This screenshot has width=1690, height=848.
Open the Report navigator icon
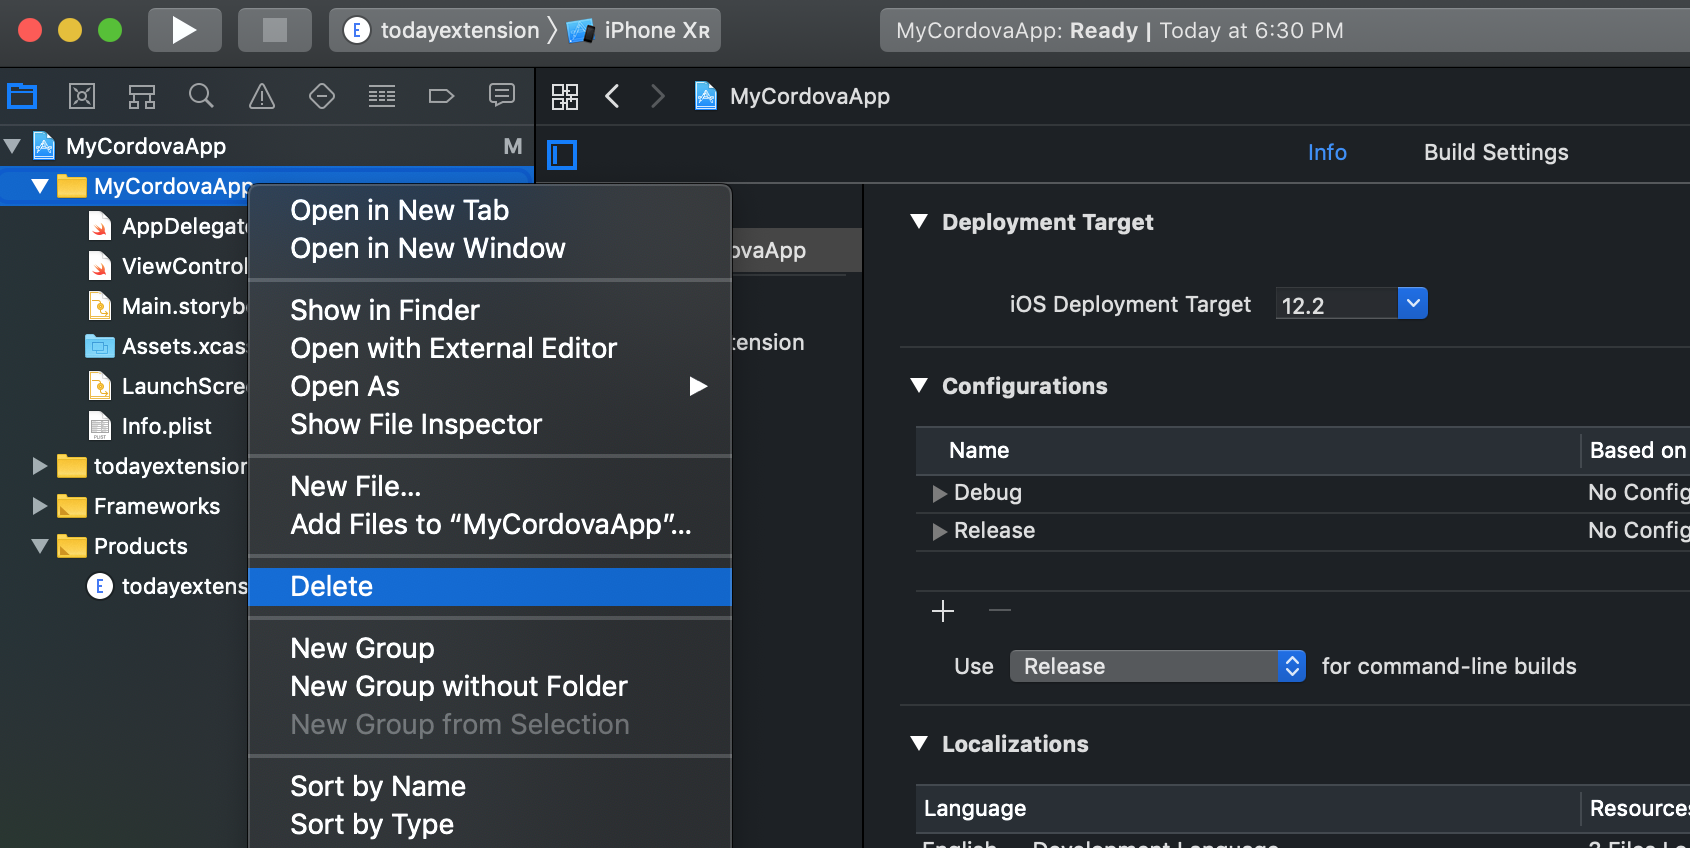point(501,96)
